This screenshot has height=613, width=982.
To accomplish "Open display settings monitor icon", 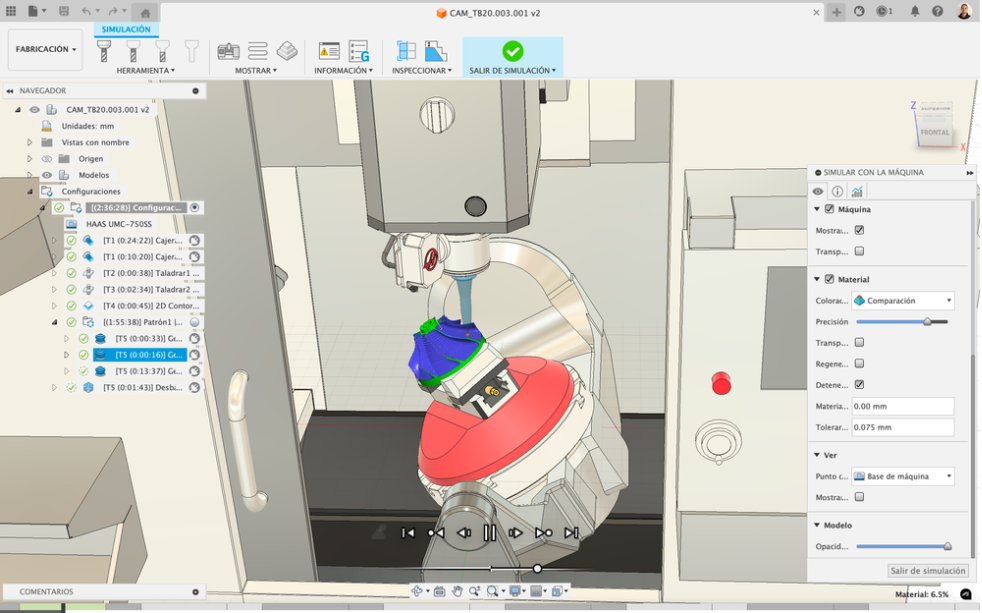I will coord(515,591).
